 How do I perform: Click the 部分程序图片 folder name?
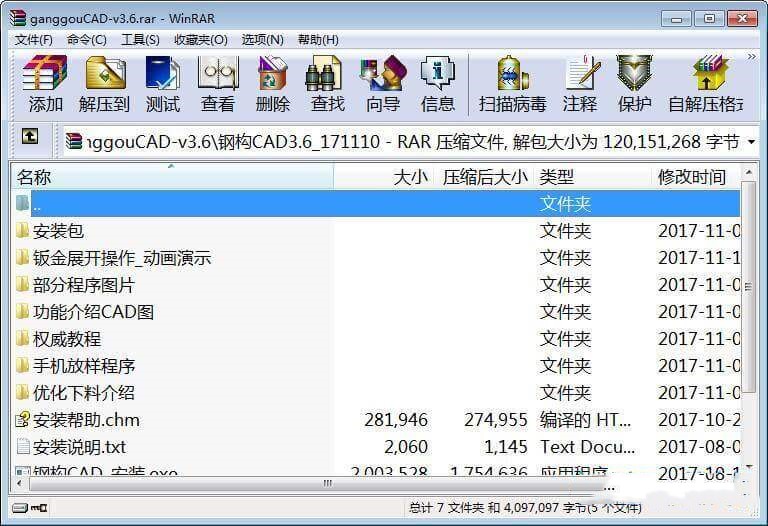[84, 285]
